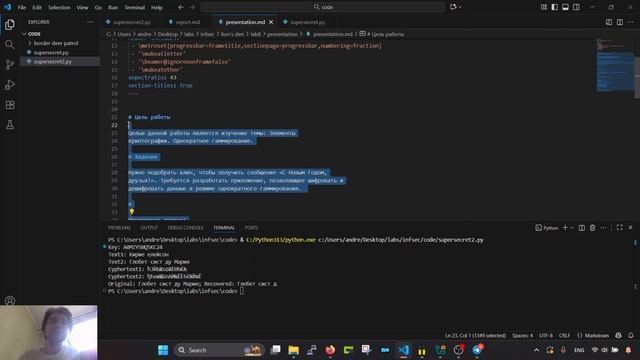Open the Source Control view
The height and width of the screenshot is (360, 640).
click(10, 64)
